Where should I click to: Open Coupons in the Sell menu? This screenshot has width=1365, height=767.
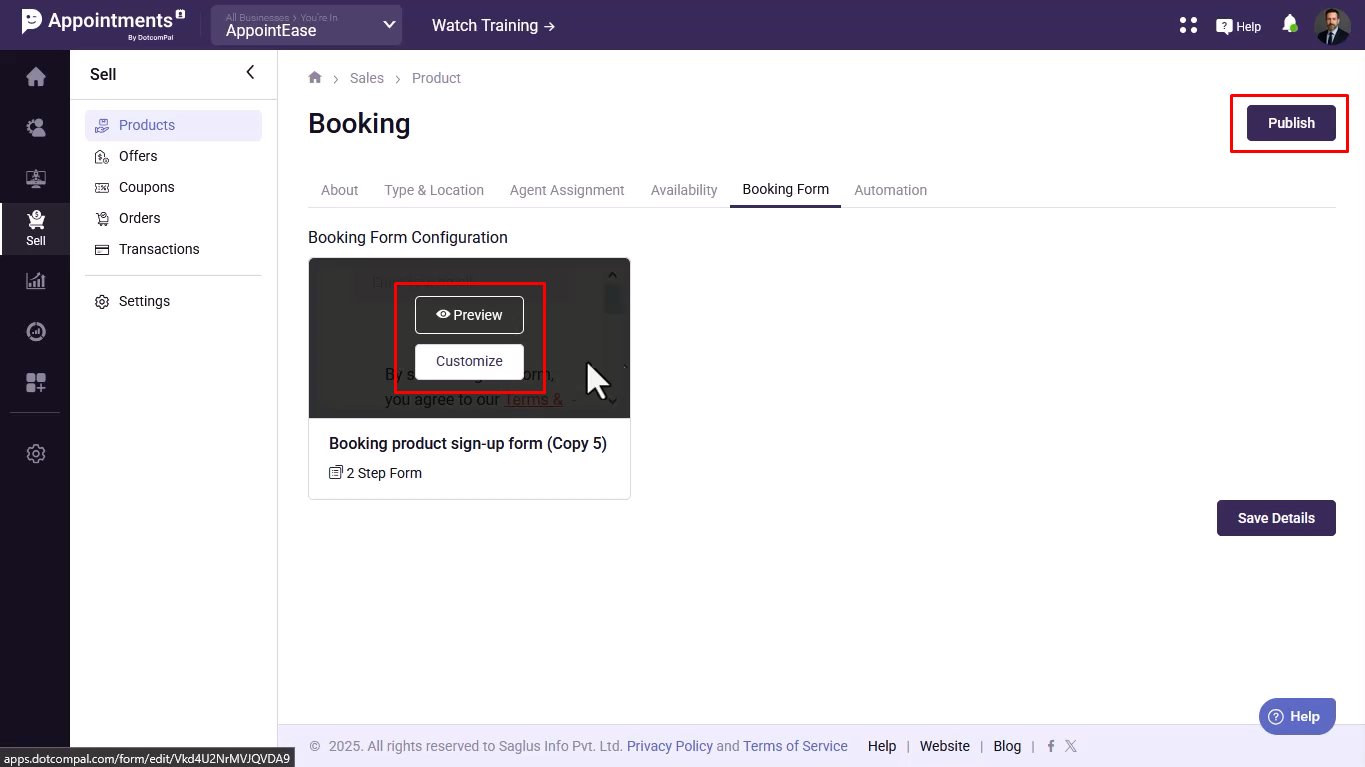point(146,187)
